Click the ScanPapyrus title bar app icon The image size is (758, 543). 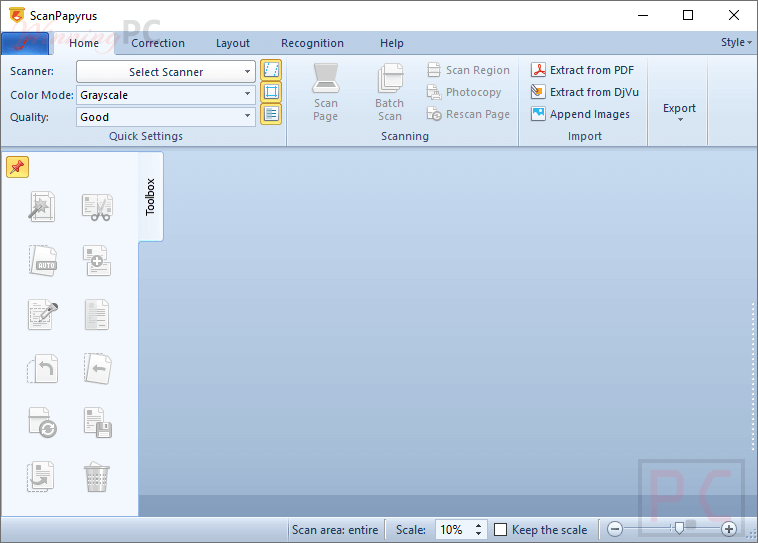16,15
